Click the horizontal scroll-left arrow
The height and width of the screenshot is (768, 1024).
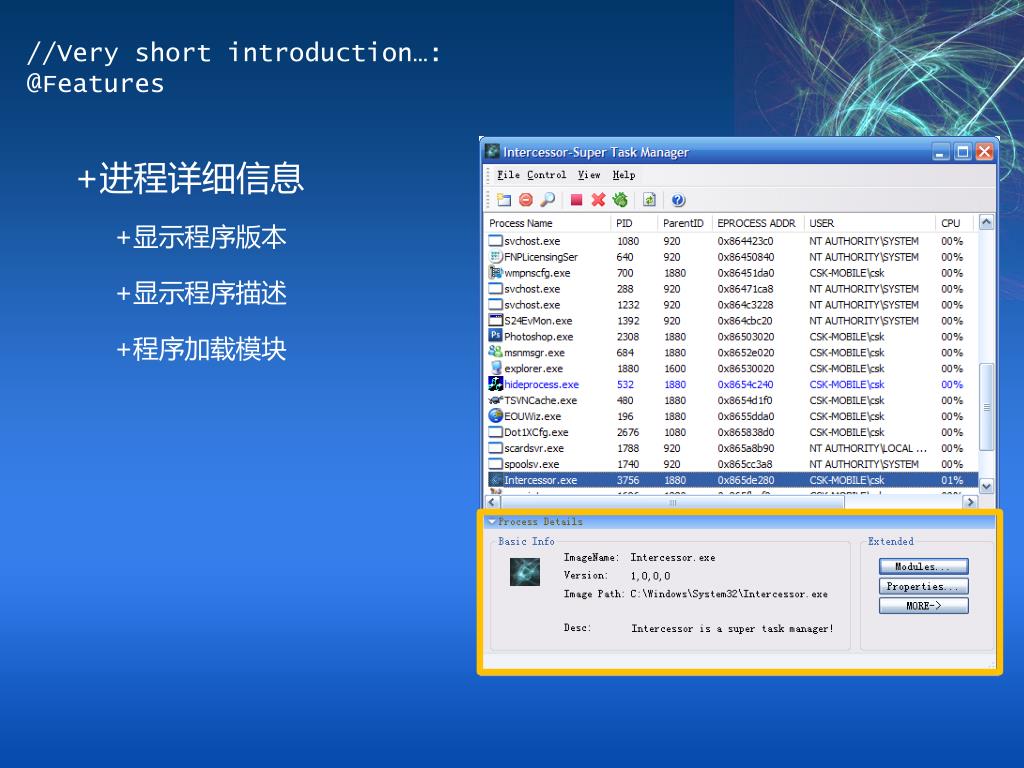tap(492, 502)
